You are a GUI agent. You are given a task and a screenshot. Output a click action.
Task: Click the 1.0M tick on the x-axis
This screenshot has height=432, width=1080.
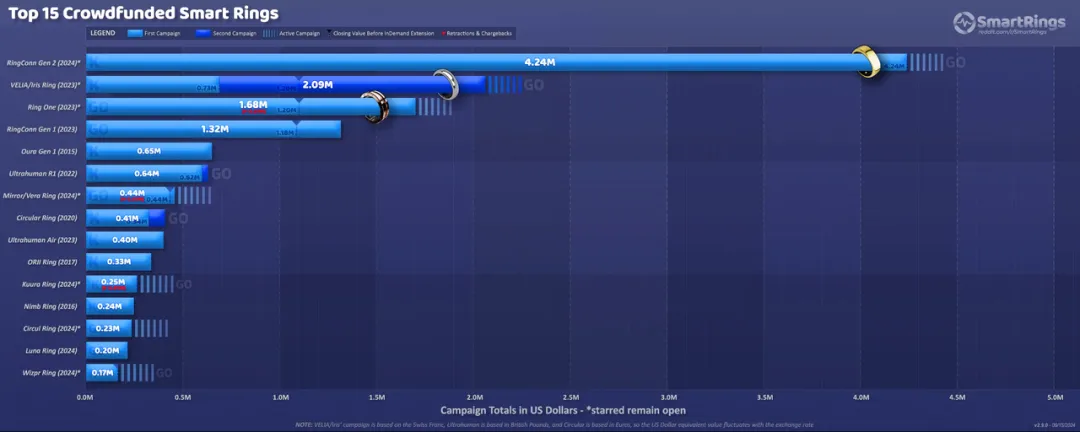tap(280, 398)
